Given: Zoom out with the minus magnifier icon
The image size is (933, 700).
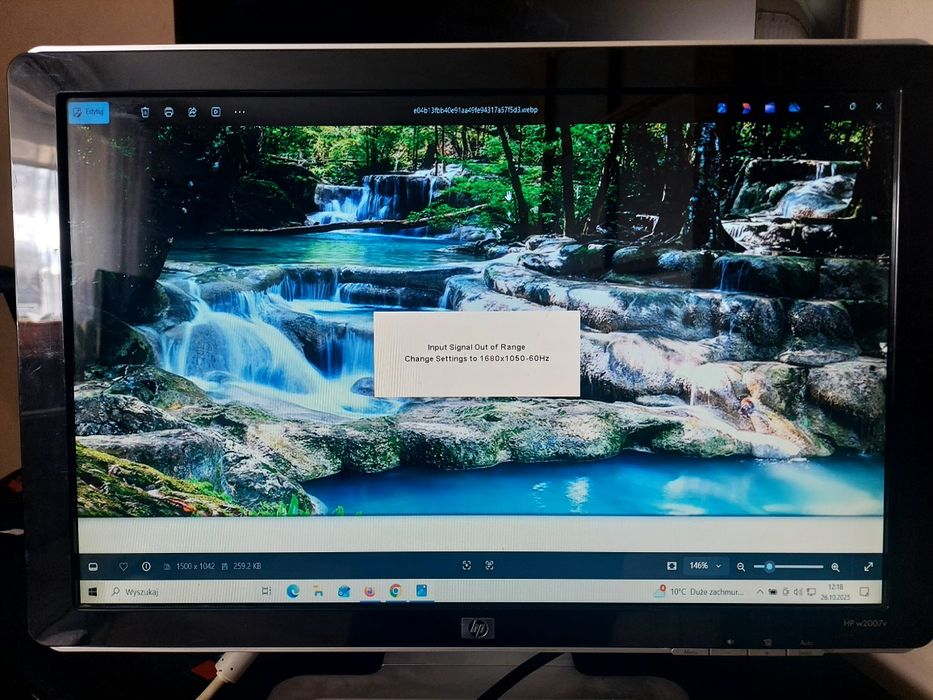Looking at the screenshot, I should (741, 567).
